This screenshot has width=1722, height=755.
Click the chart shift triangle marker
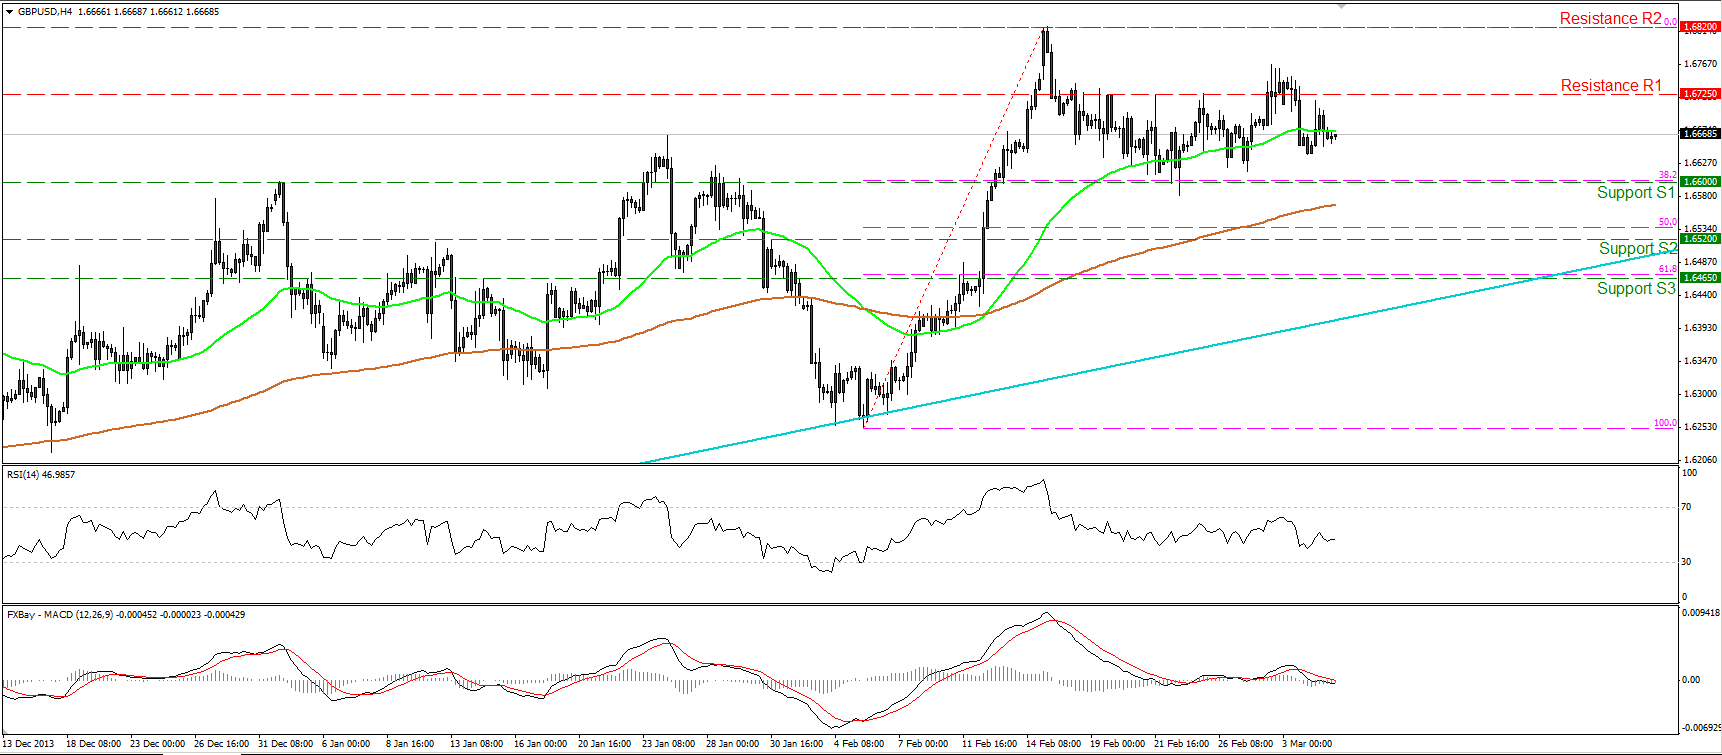(x=1342, y=5)
